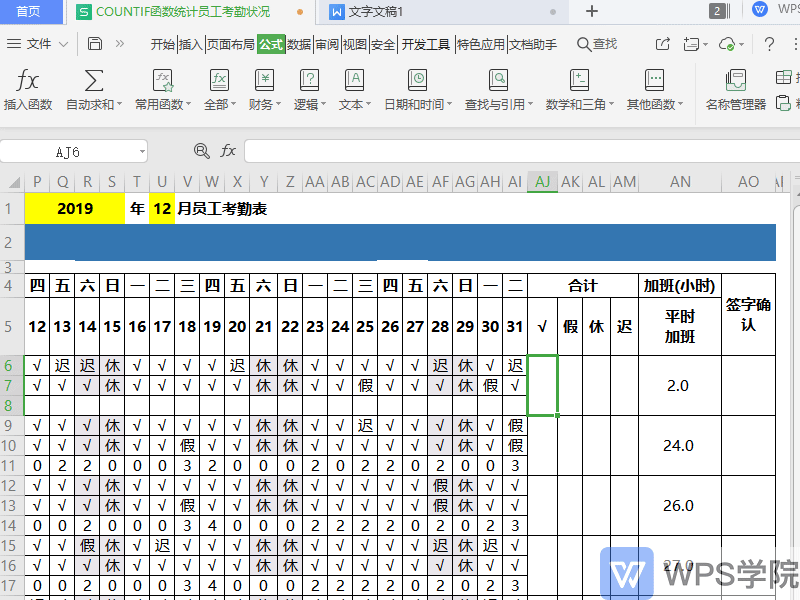Switch to the Page Layout (页面布局) tab
Viewport: 800px width, 600px height.
pyautogui.click(x=231, y=44)
